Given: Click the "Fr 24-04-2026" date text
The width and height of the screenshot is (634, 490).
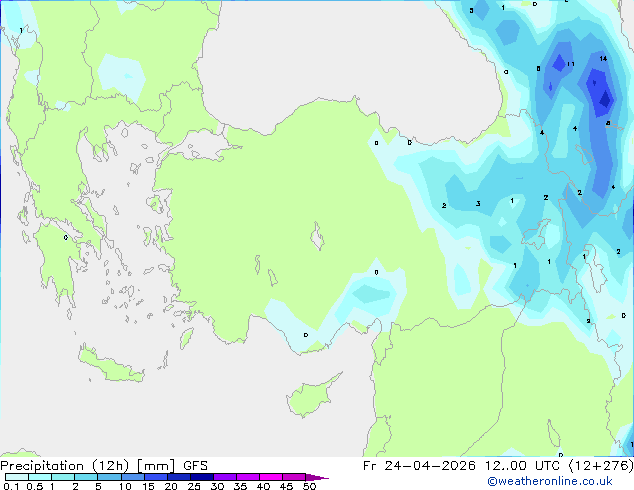Looking at the screenshot, I should tap(419, 466).
